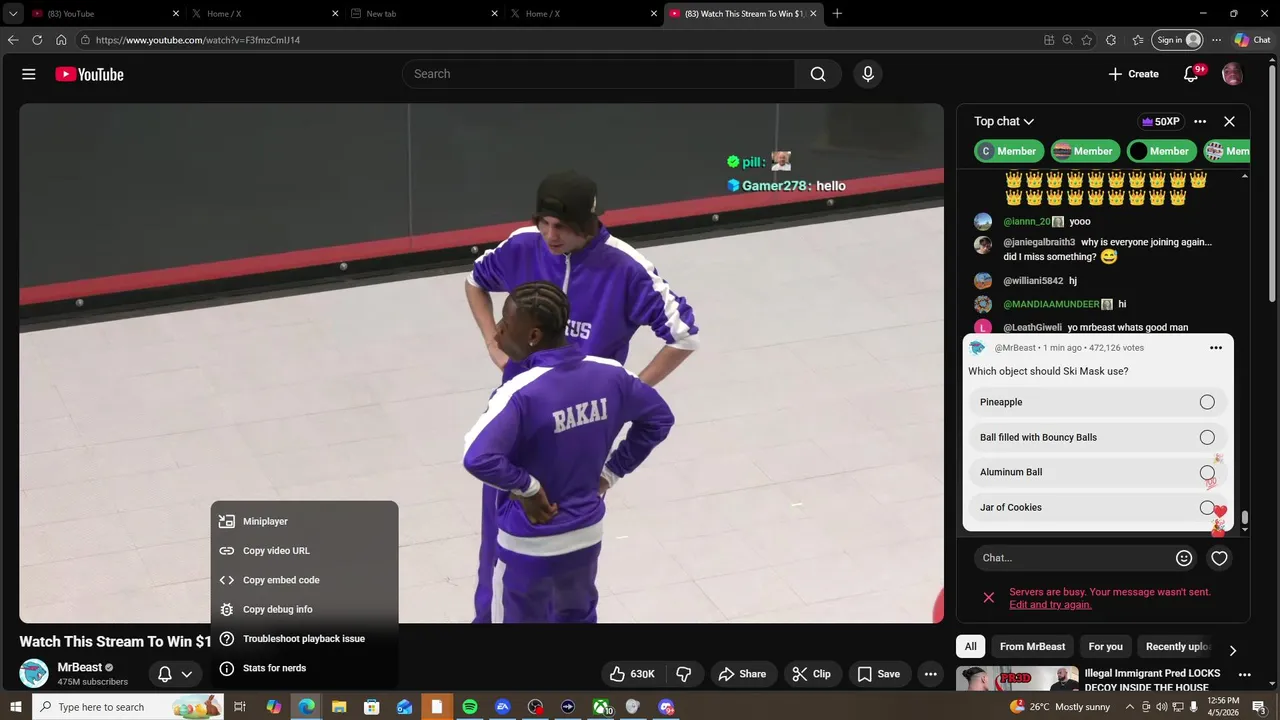Select Miniplayer from the context menu
This screenshot has width=1280, height=720.
pyautogui.click(x=304, y=521)
